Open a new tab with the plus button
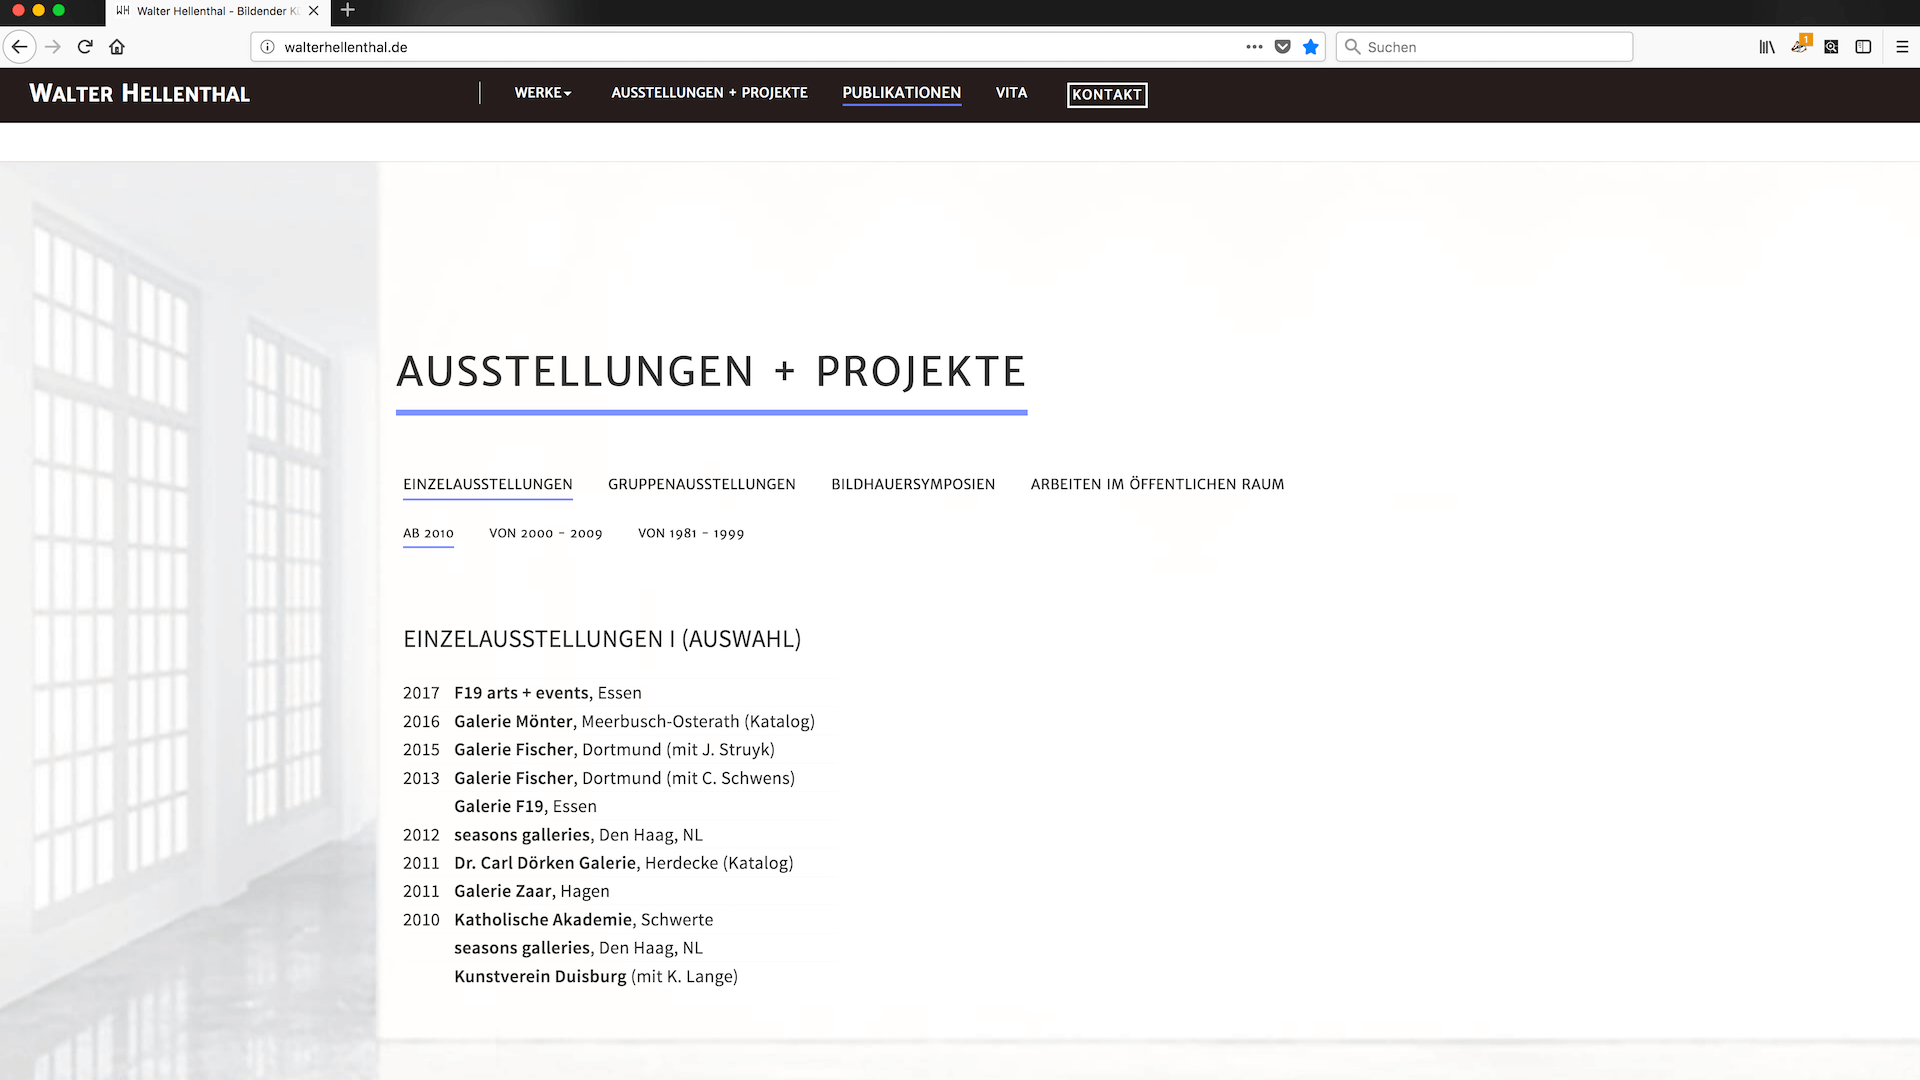 tap(347, 11)
